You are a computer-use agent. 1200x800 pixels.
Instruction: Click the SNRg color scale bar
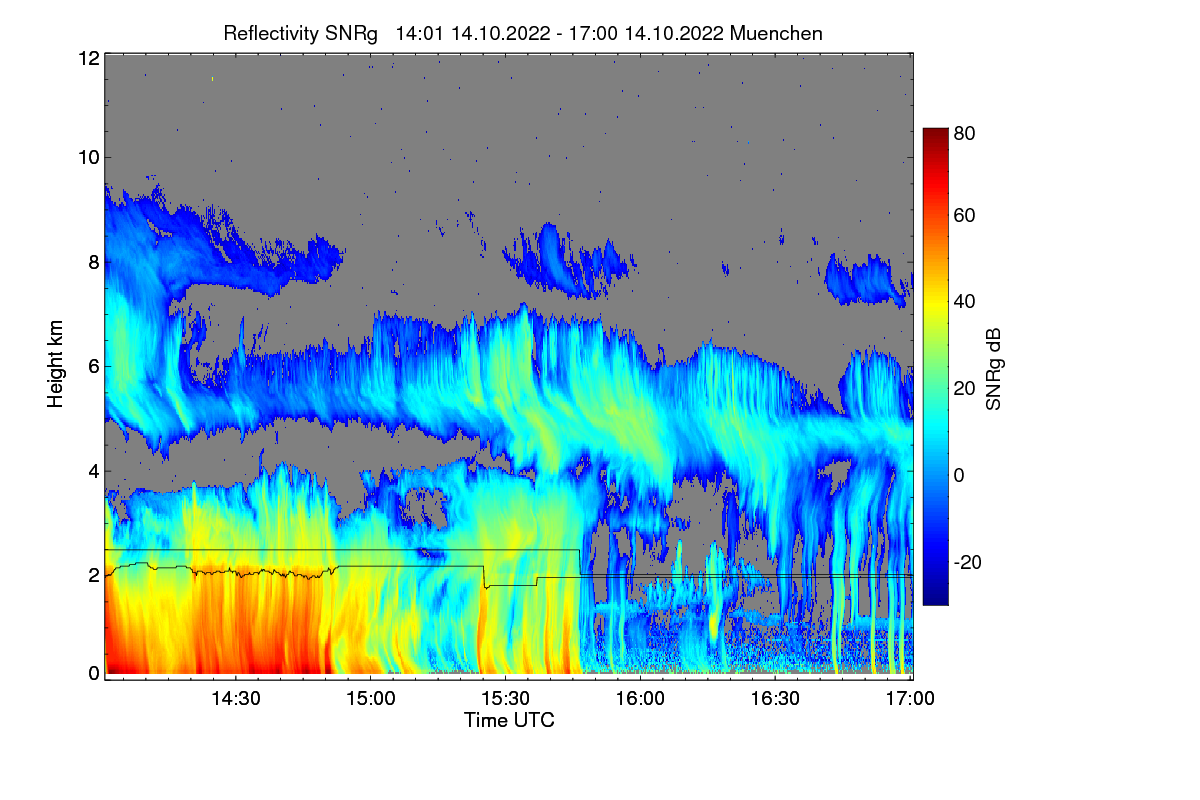click(934, 366)
